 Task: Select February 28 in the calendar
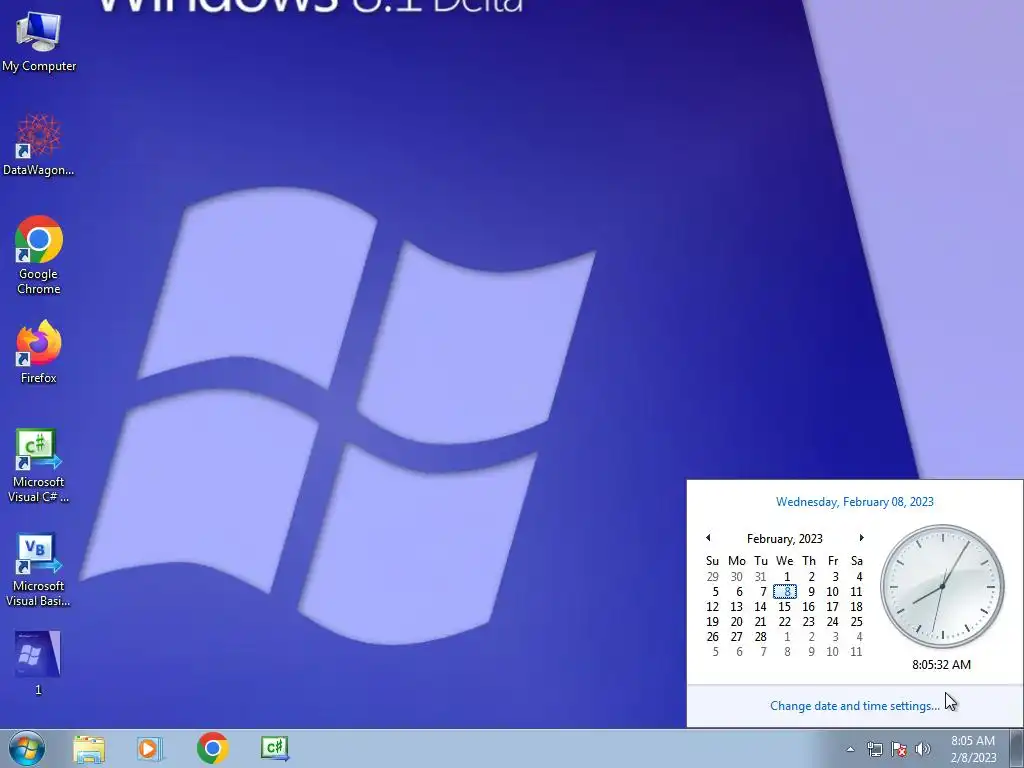click(x=760, y=637)
